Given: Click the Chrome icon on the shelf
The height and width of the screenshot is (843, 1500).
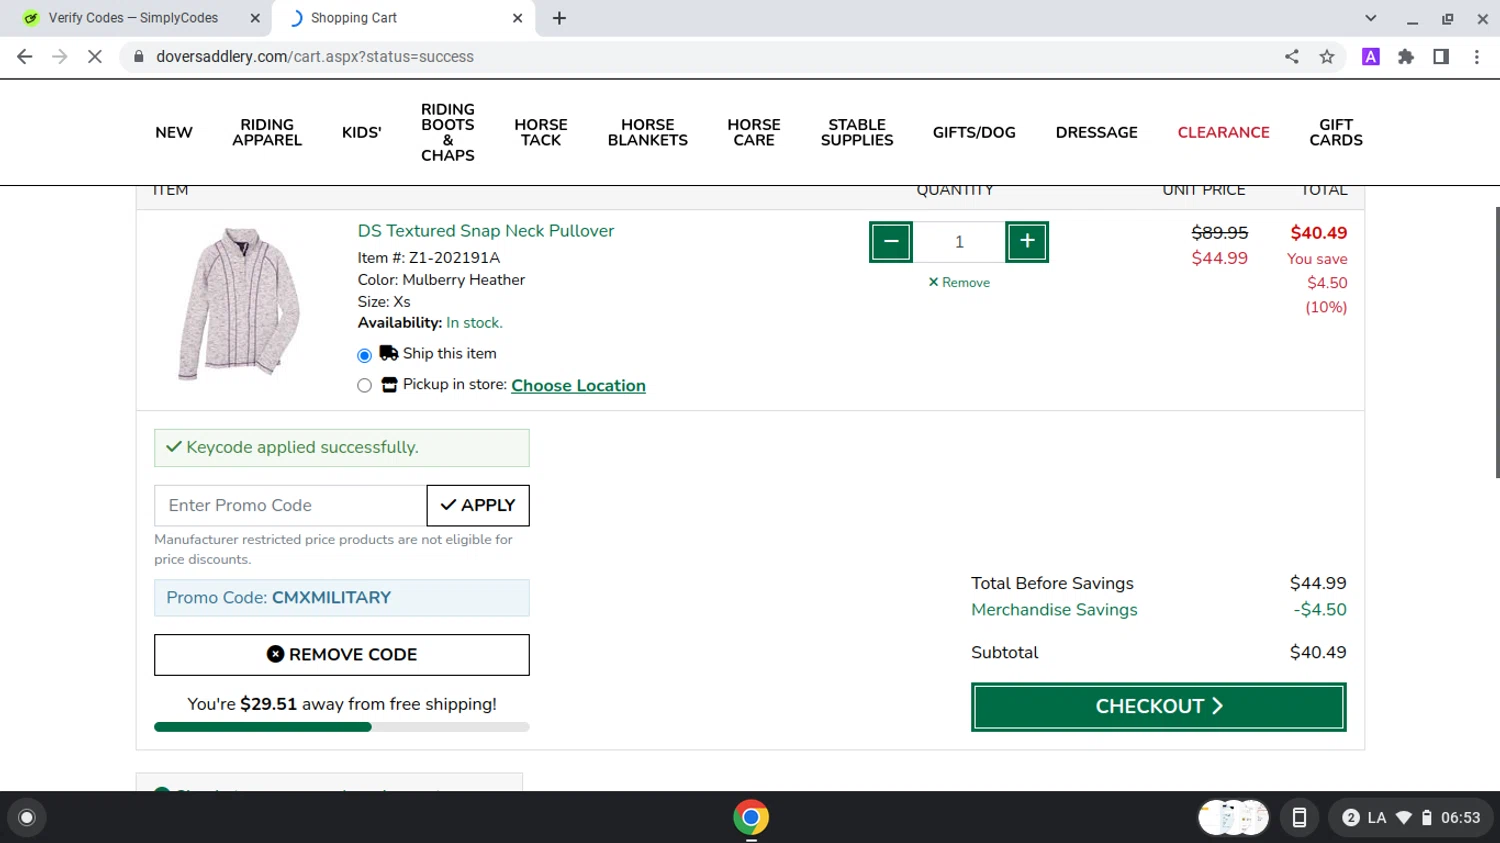Looking at the screenshot, I should click(x=751, y=817).
